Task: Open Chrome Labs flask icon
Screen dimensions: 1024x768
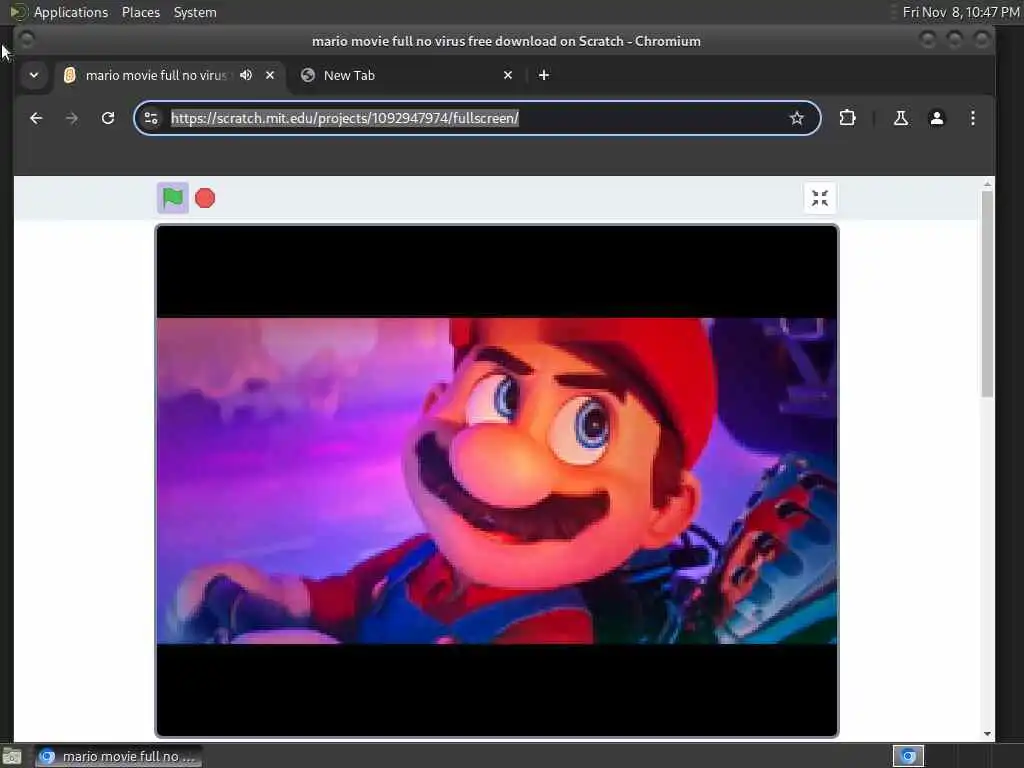Action: coord(901,118)
